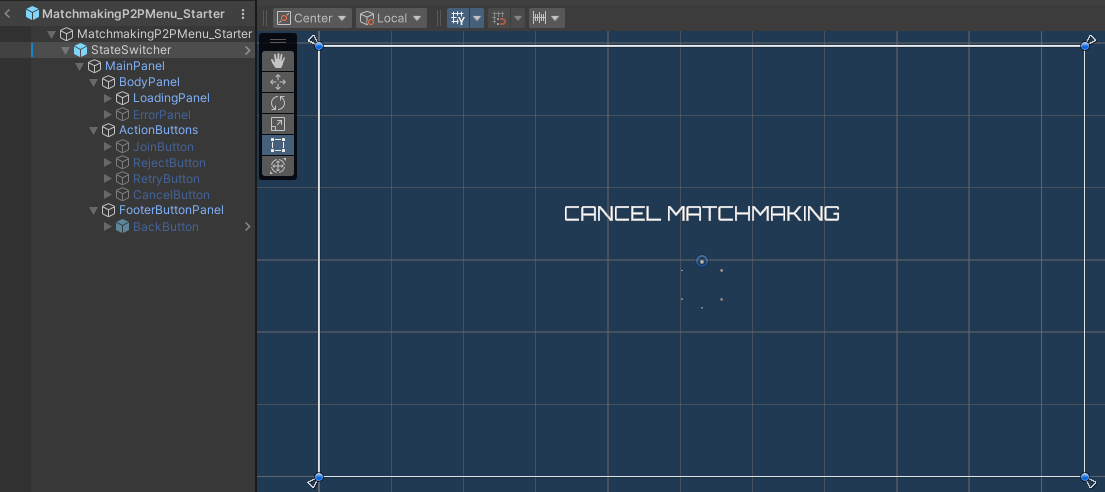This screenshot has height=492, width=1105.
Task: Click the MatchmakingP2PMenu_Starter prefab header title
Action: click(x=133, y=13)
